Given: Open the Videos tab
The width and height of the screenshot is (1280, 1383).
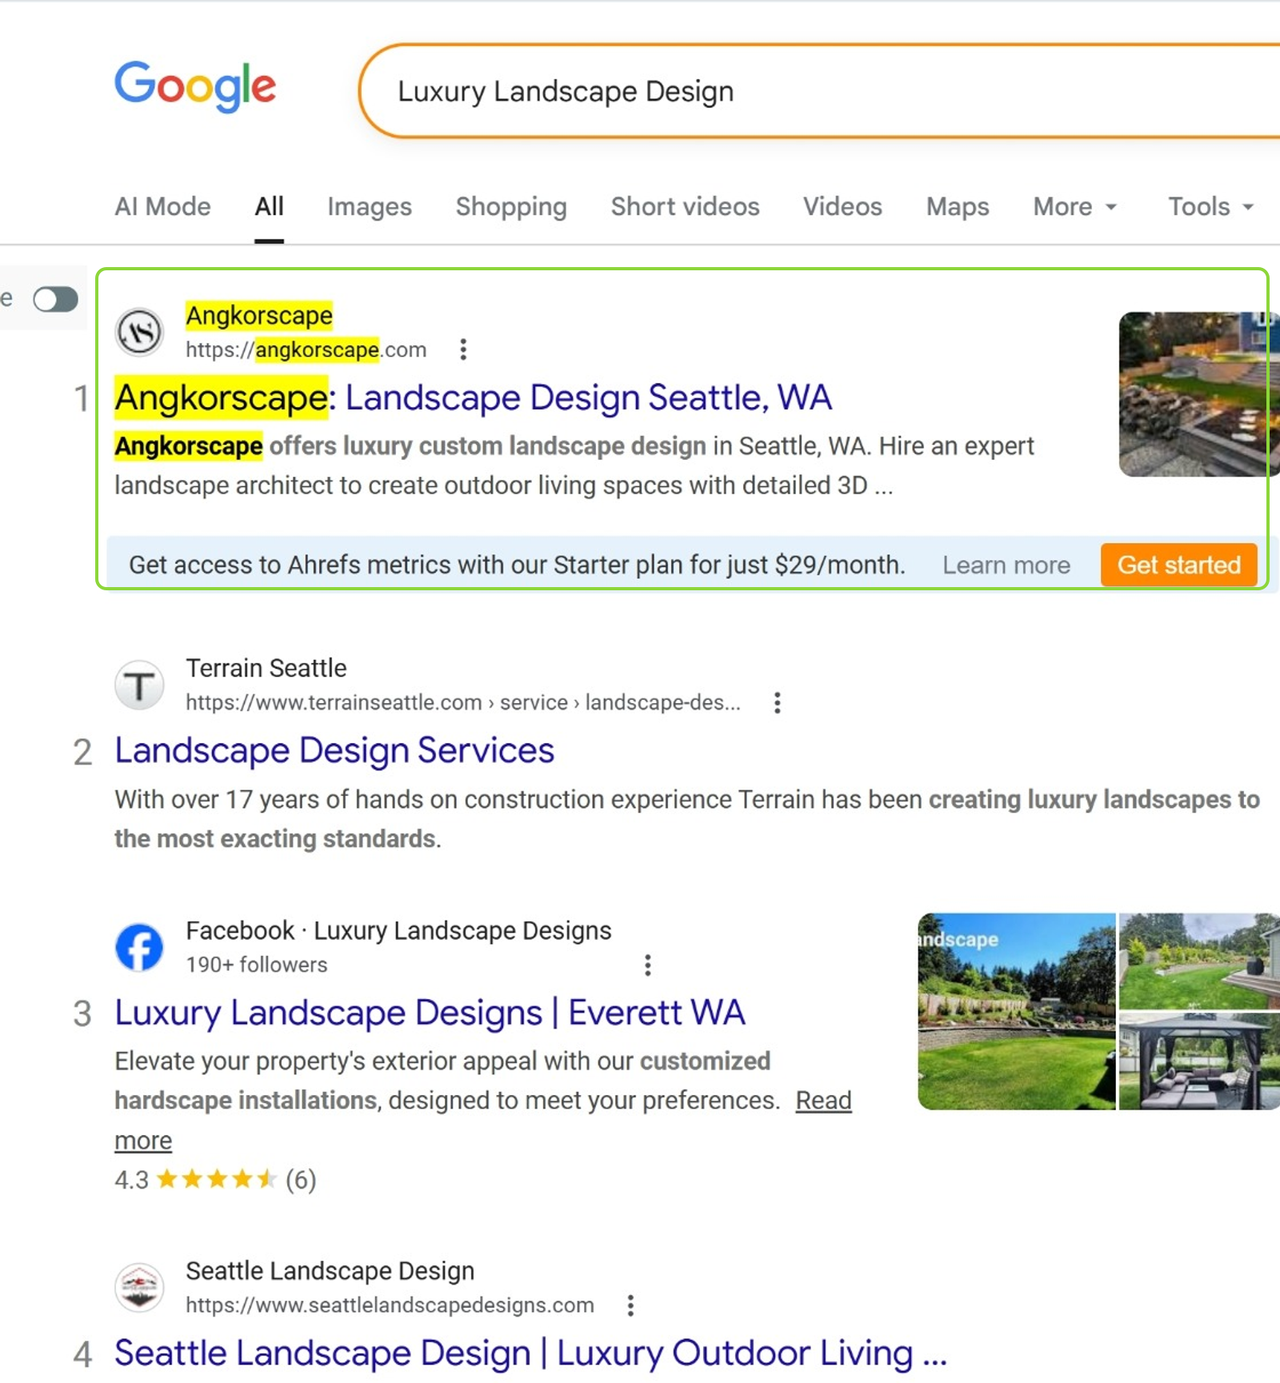Looking at the screenshot, I should point(843,207).
